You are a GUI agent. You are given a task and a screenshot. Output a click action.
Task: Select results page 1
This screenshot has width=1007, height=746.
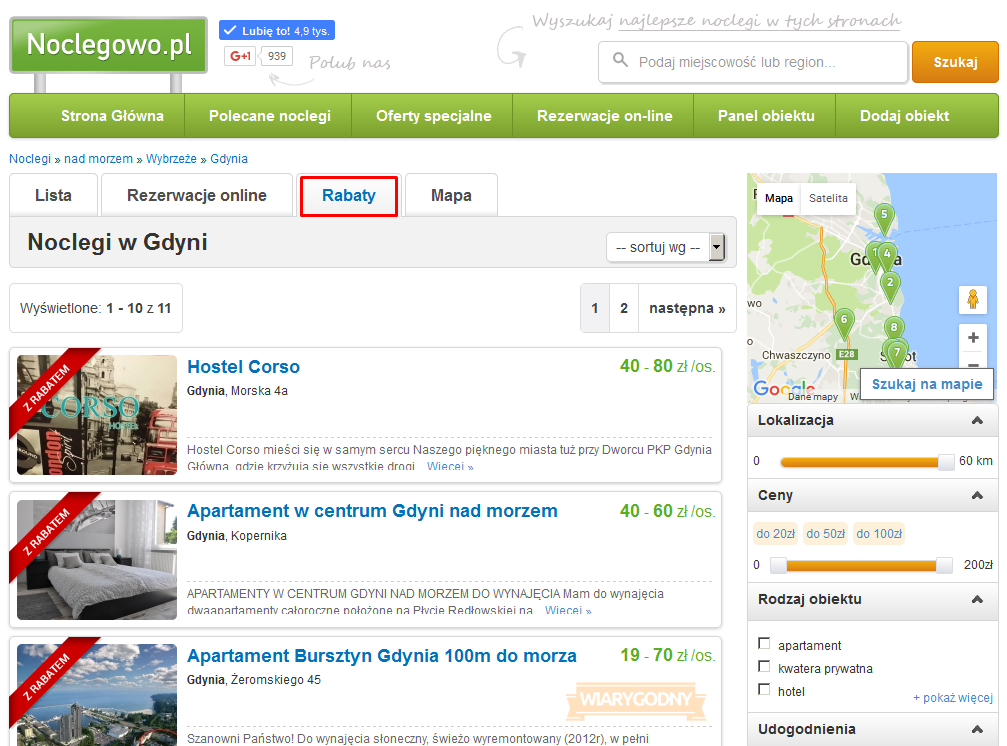tap(595, 308)
